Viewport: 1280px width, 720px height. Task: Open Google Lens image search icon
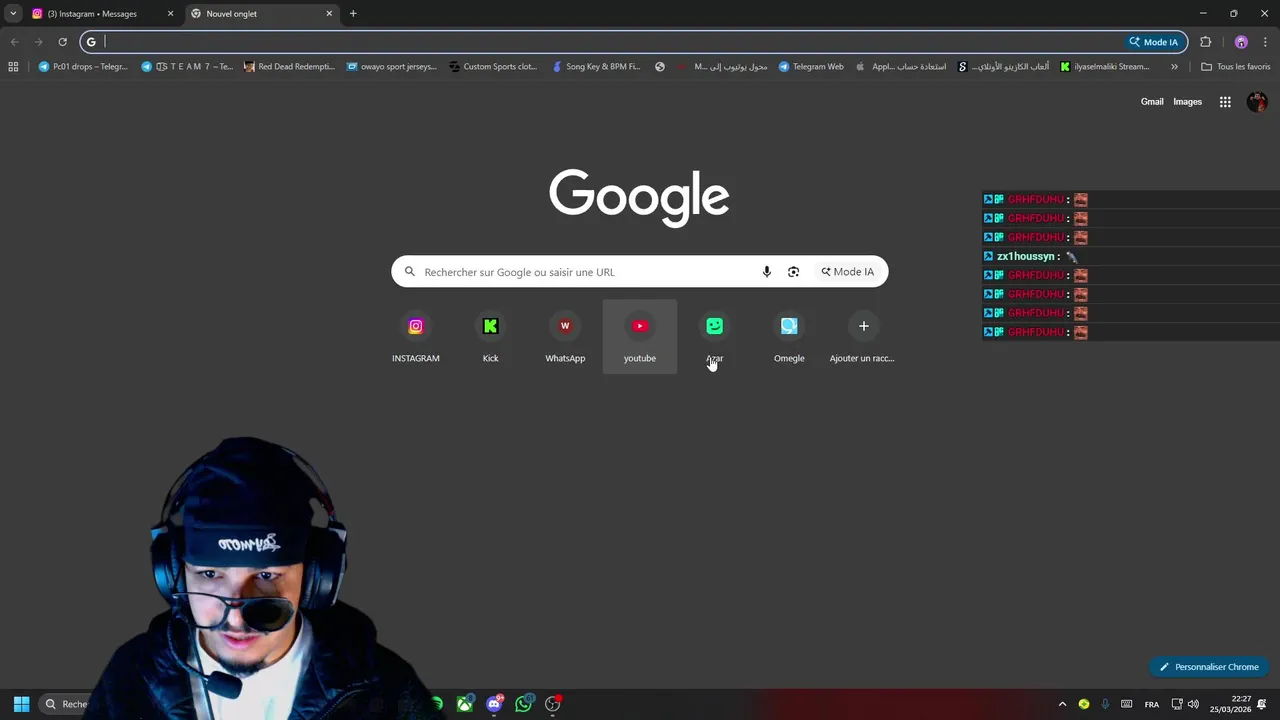(x=793, y=272)
